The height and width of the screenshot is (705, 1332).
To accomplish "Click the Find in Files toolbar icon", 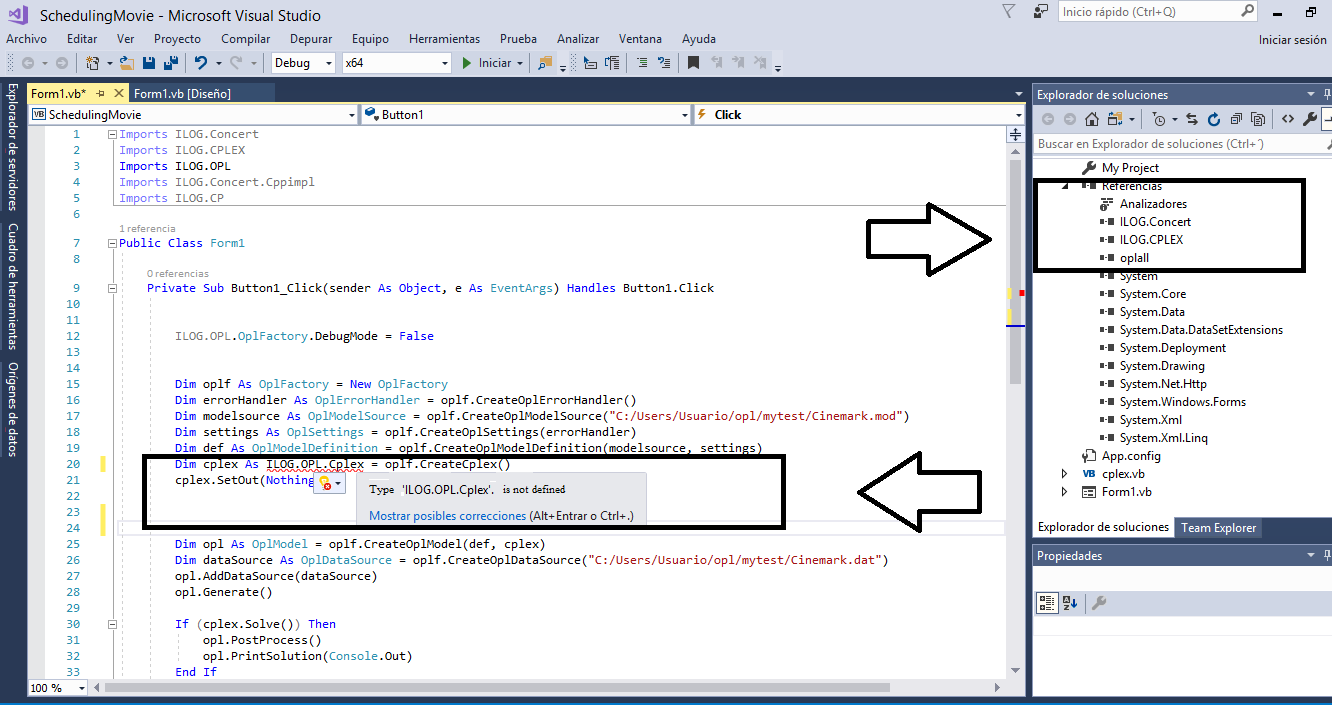I will click(545, 63).
